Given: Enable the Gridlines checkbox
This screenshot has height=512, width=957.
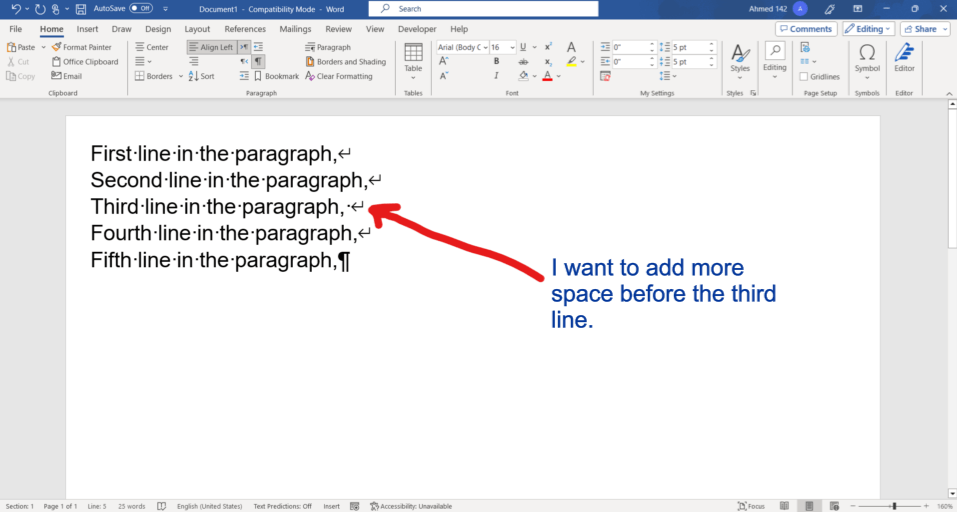Looking at the screenshot, I should [804, 77].
